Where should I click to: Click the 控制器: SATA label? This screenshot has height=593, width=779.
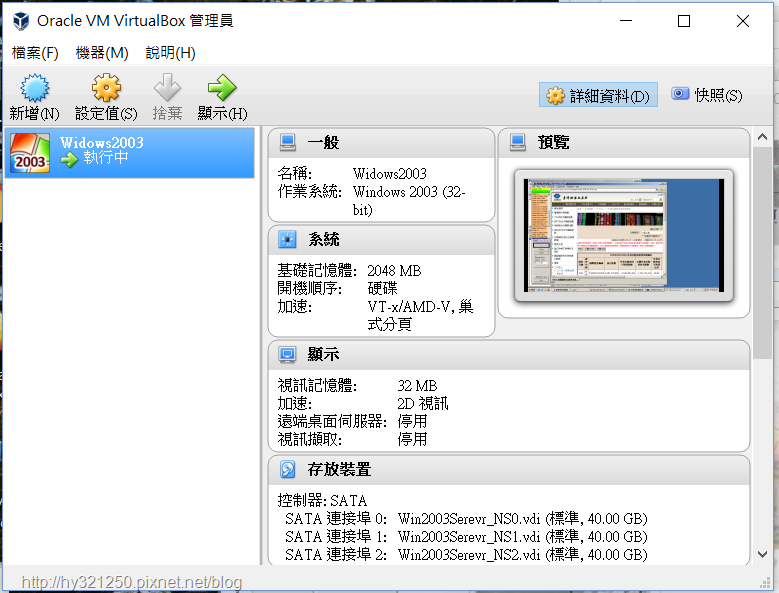point(322,500)
